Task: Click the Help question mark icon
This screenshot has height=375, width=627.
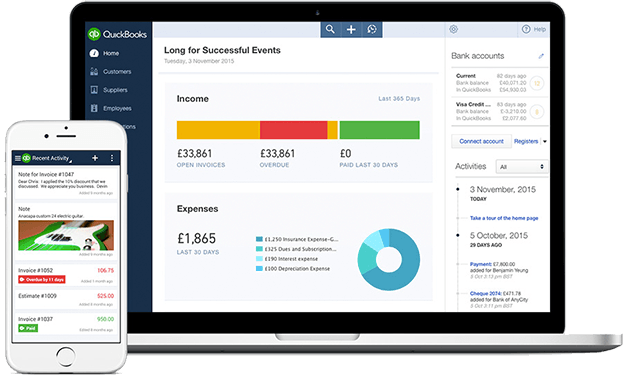Action: (526, 29)
